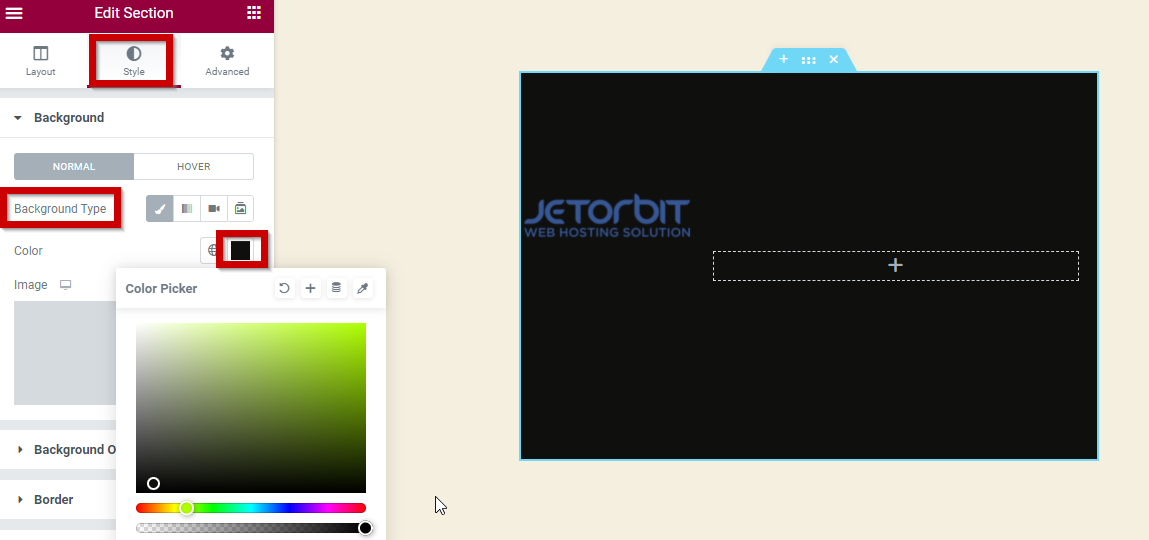Reset the color with the undo icon
The width and height of the screenshot is (1149, 540).
(x=285, y=288)
